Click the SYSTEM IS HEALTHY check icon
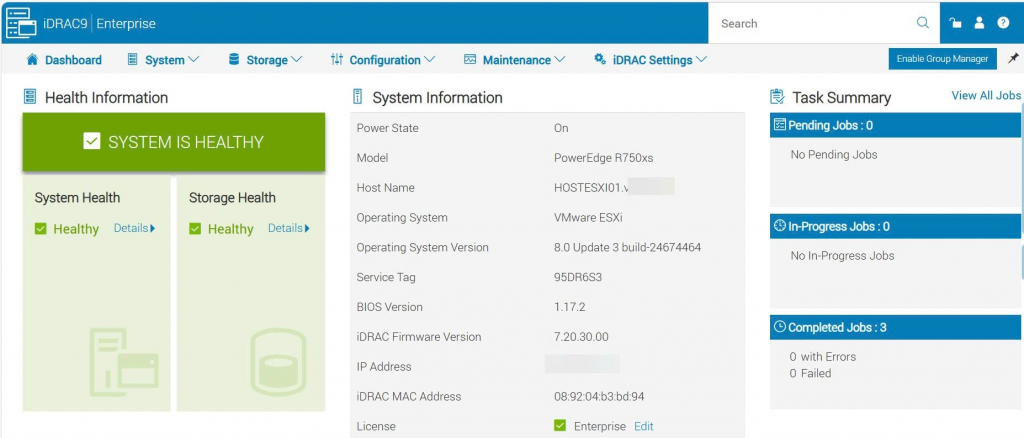 click(x=92, y=142)
